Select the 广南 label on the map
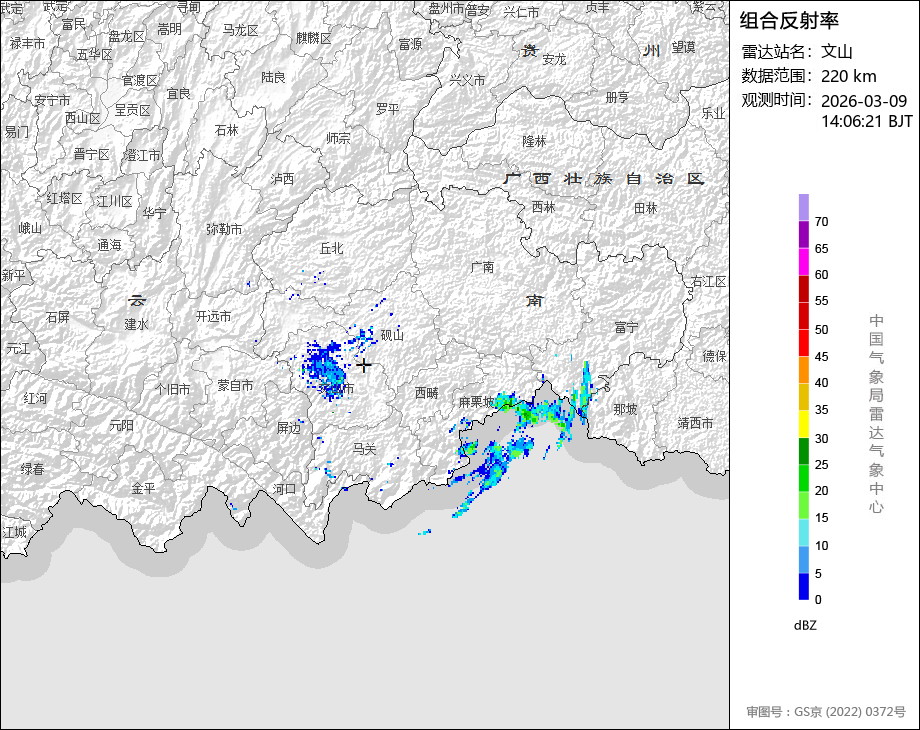This screenshot has height=730, width=920. [x=482, y=267]
